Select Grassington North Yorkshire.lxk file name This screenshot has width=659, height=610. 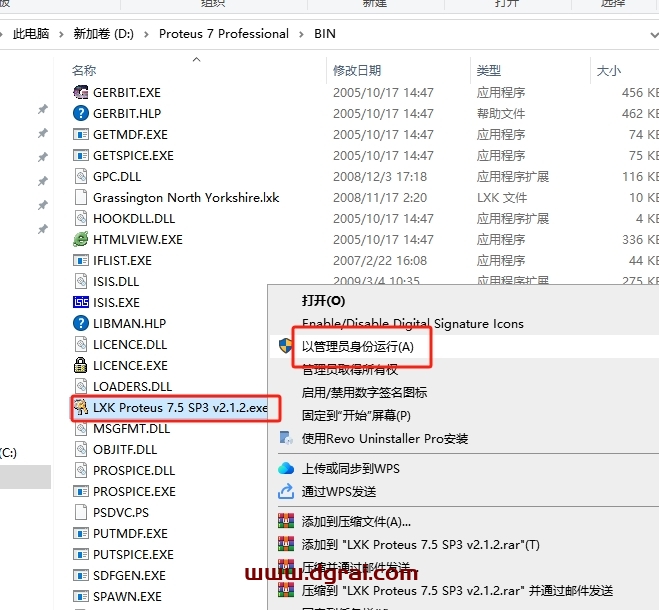tap(186, 198)
